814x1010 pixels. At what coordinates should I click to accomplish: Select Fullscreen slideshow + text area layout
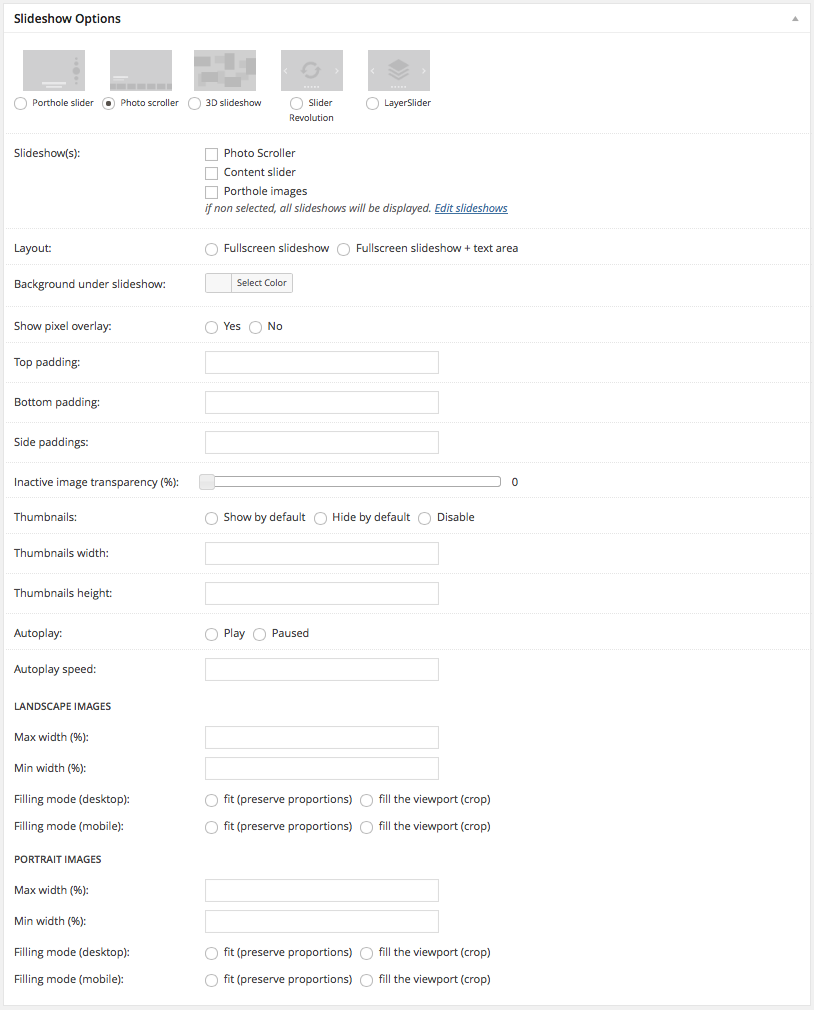click(344, 249)
